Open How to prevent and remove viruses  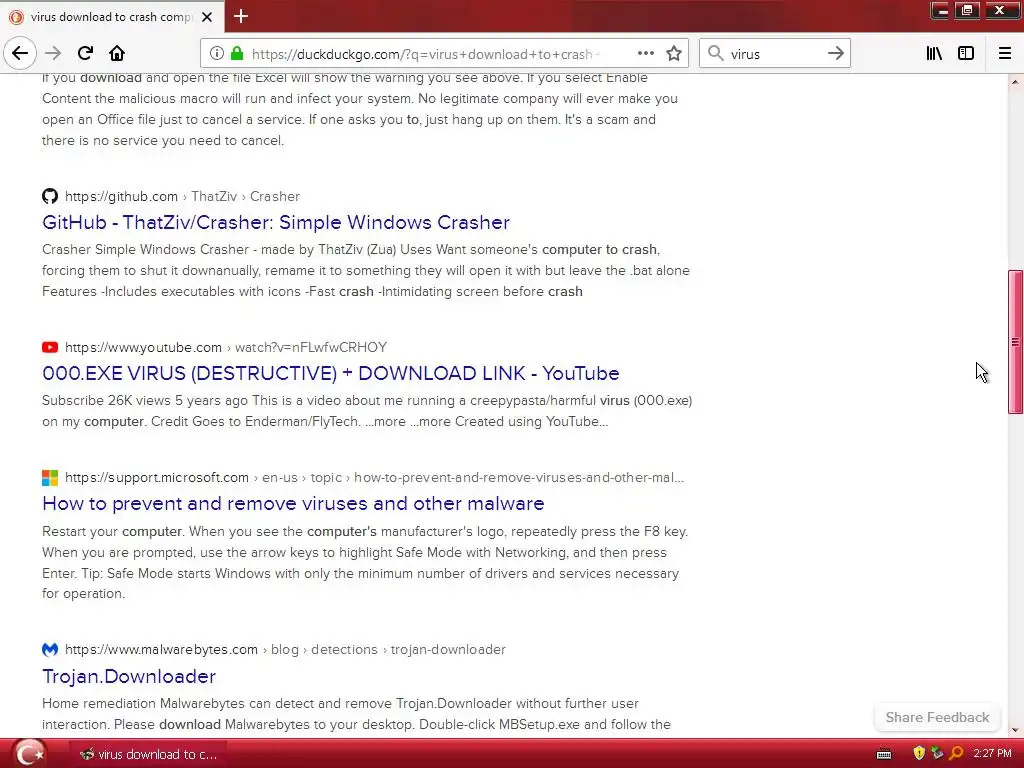pos(293,504)
